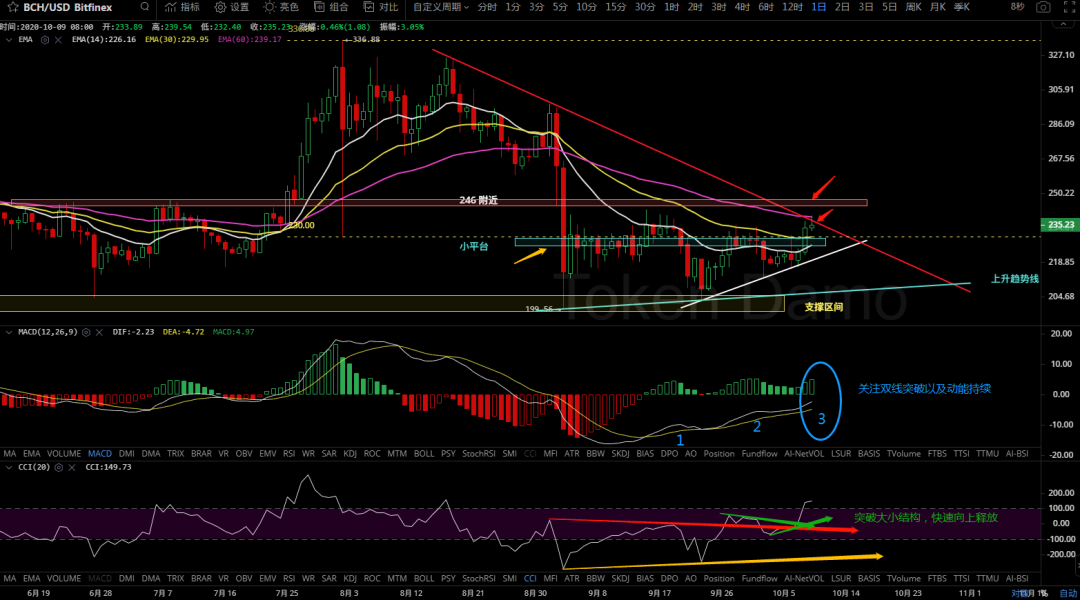This screenshot has height=600, width=1080.
Task: Click the 自动 auto scale button
Action: 1068,593
